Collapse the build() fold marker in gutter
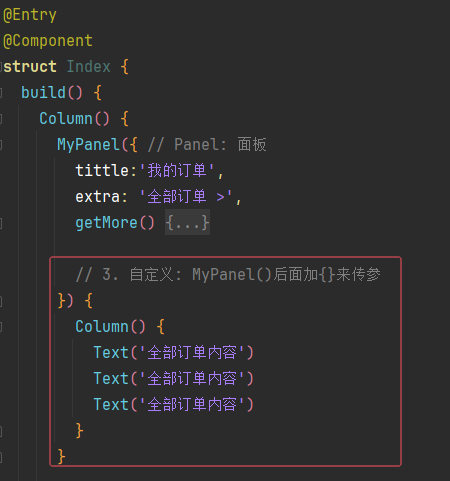Image resolution: width=450 pixels, height=481 pixels. point(1,93)
